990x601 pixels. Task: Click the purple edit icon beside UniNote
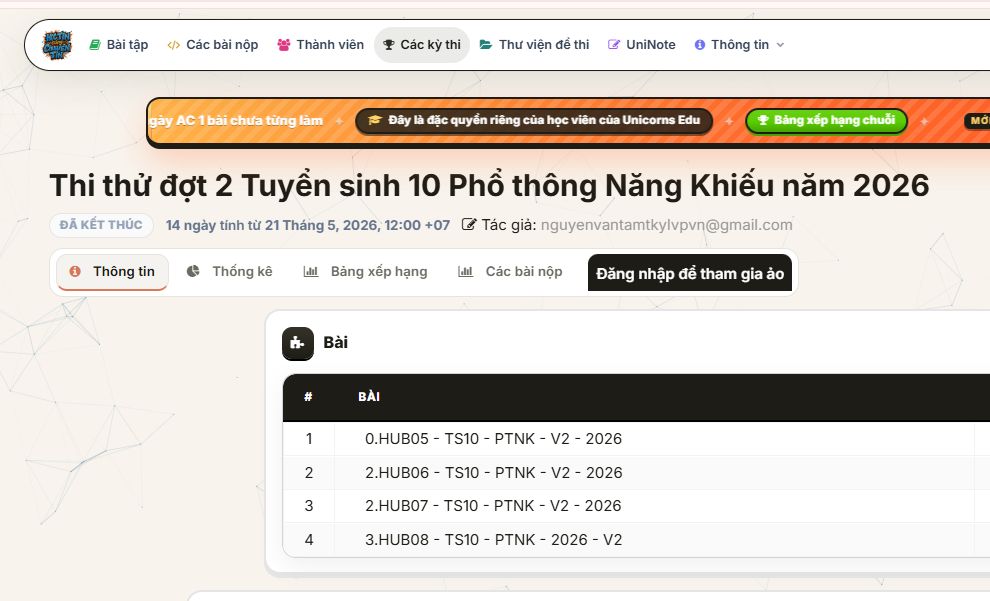(x=614, y=45)
